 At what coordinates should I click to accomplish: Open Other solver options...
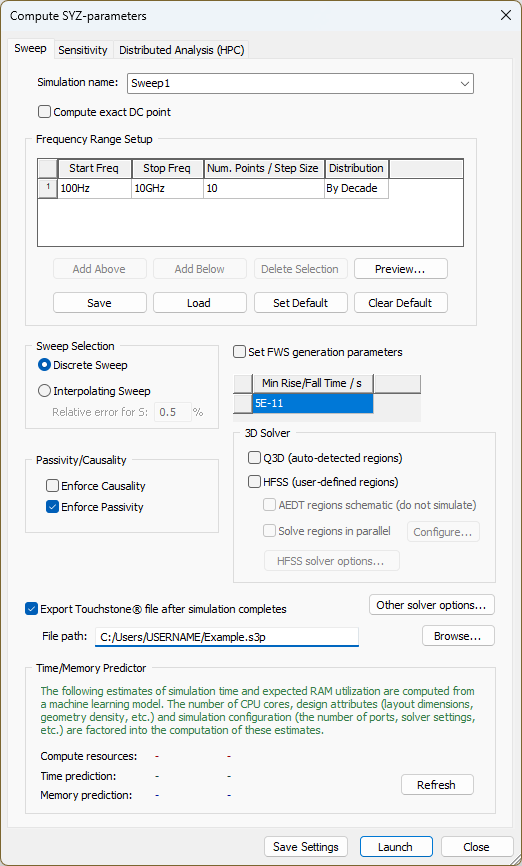click(431, 605)
